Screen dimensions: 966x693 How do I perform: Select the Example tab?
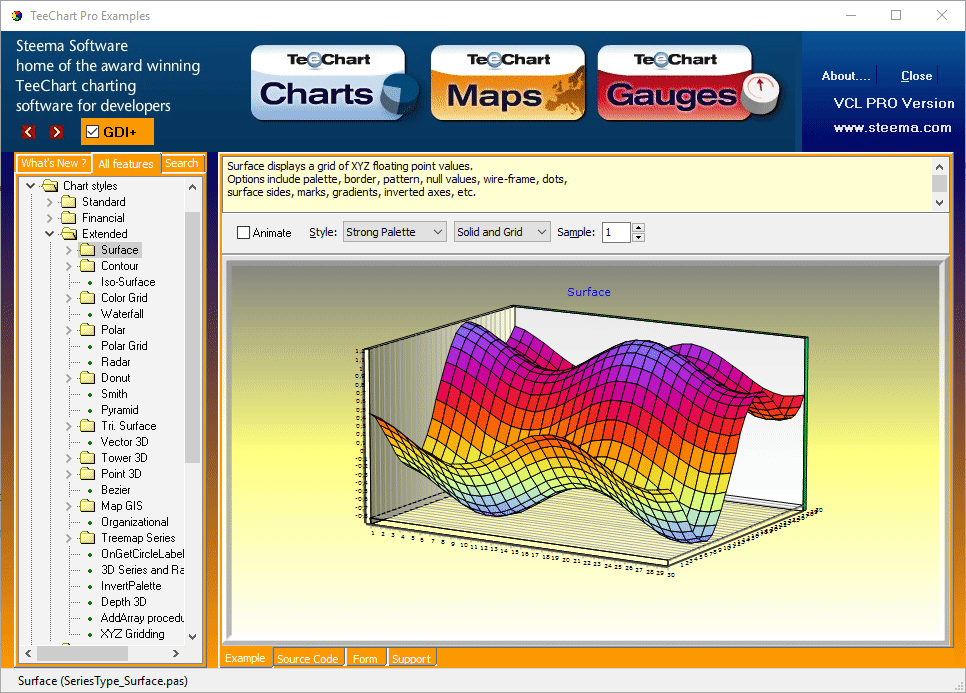point(245,658)
